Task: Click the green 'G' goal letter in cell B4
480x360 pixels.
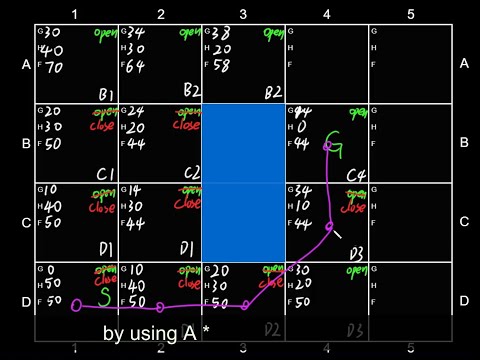Action: coord(333,145)
